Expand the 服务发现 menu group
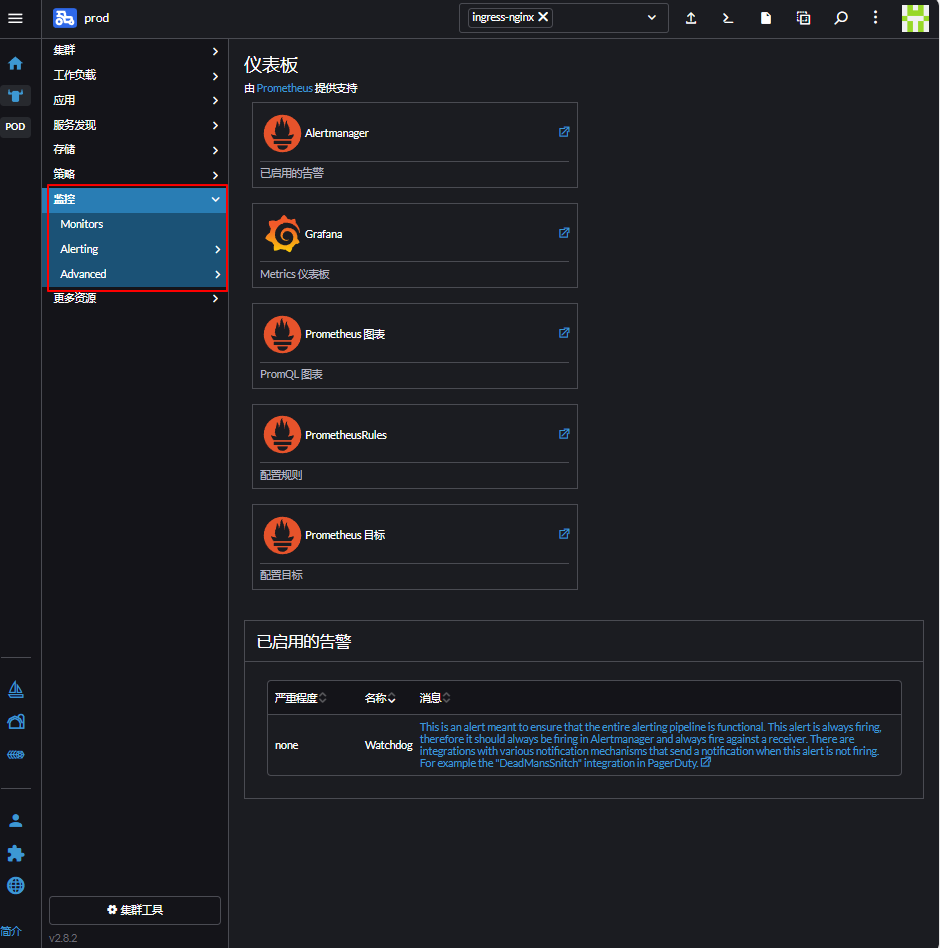Image resolution: width=940 pixels, height=948 pixels. (136, 125)
